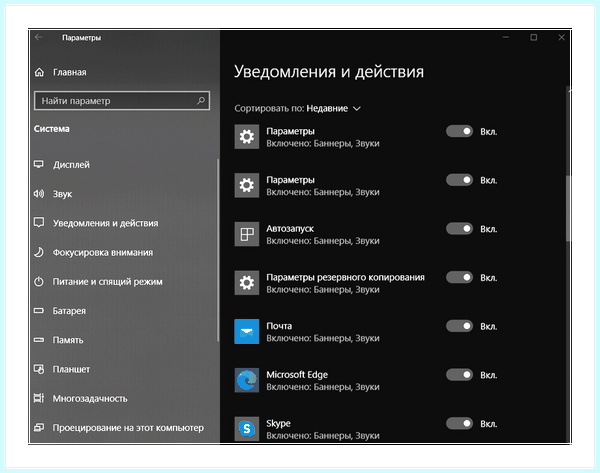Screen dimensions: 600x473
Task: Open the Планшет settings page
Action: (x=71, y=369)
